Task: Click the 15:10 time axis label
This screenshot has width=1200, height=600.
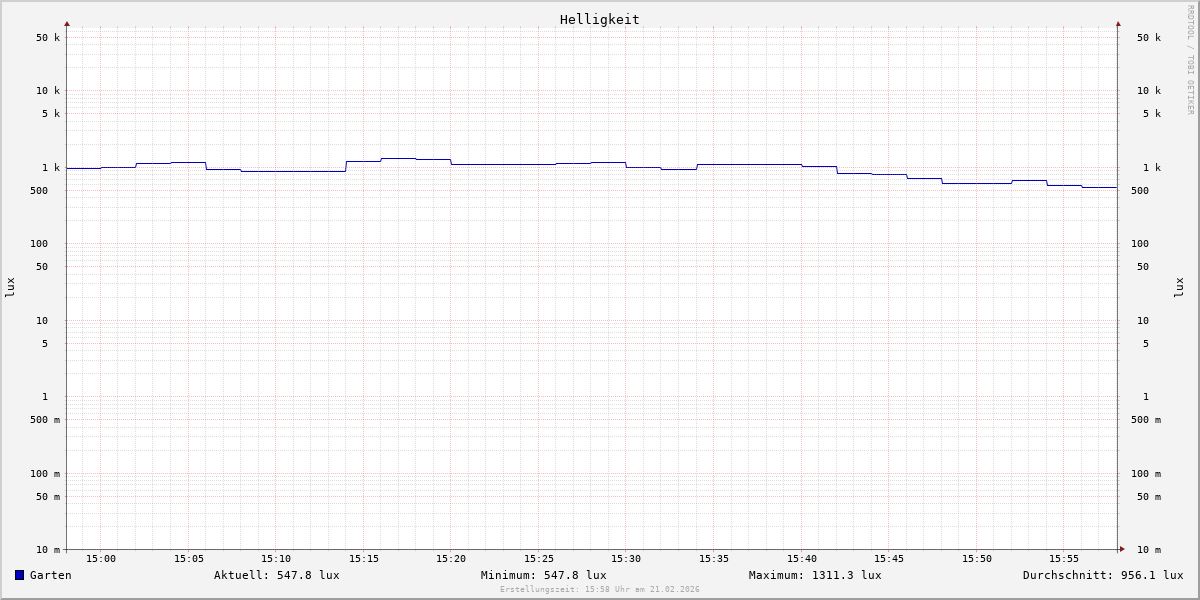Action: point(276,558)
